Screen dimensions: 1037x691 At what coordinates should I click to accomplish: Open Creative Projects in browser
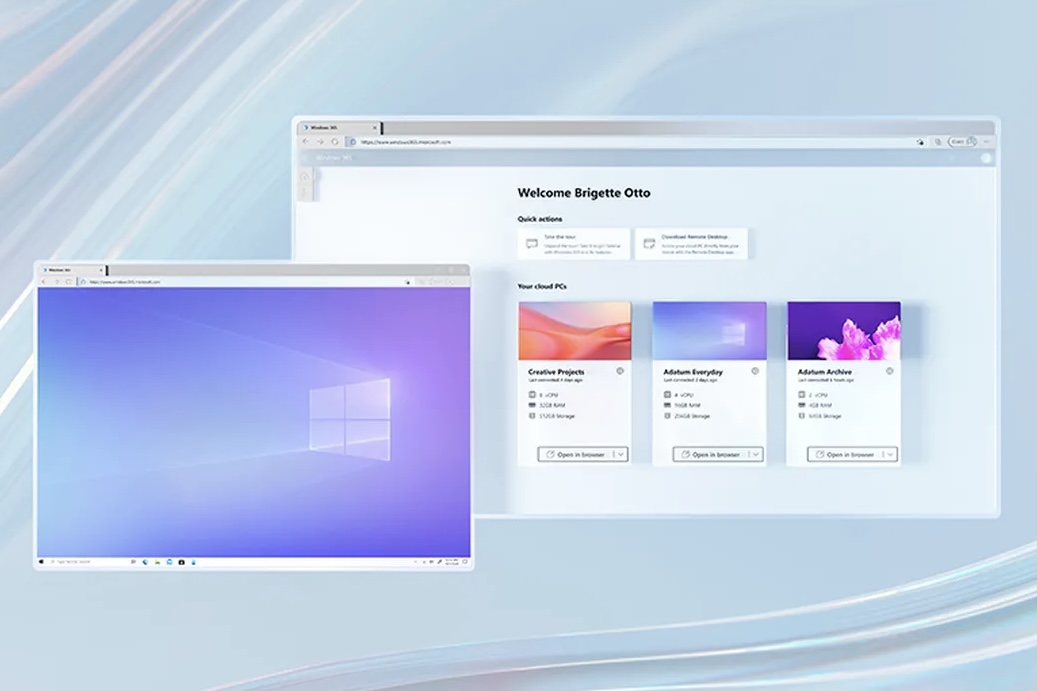575,454
